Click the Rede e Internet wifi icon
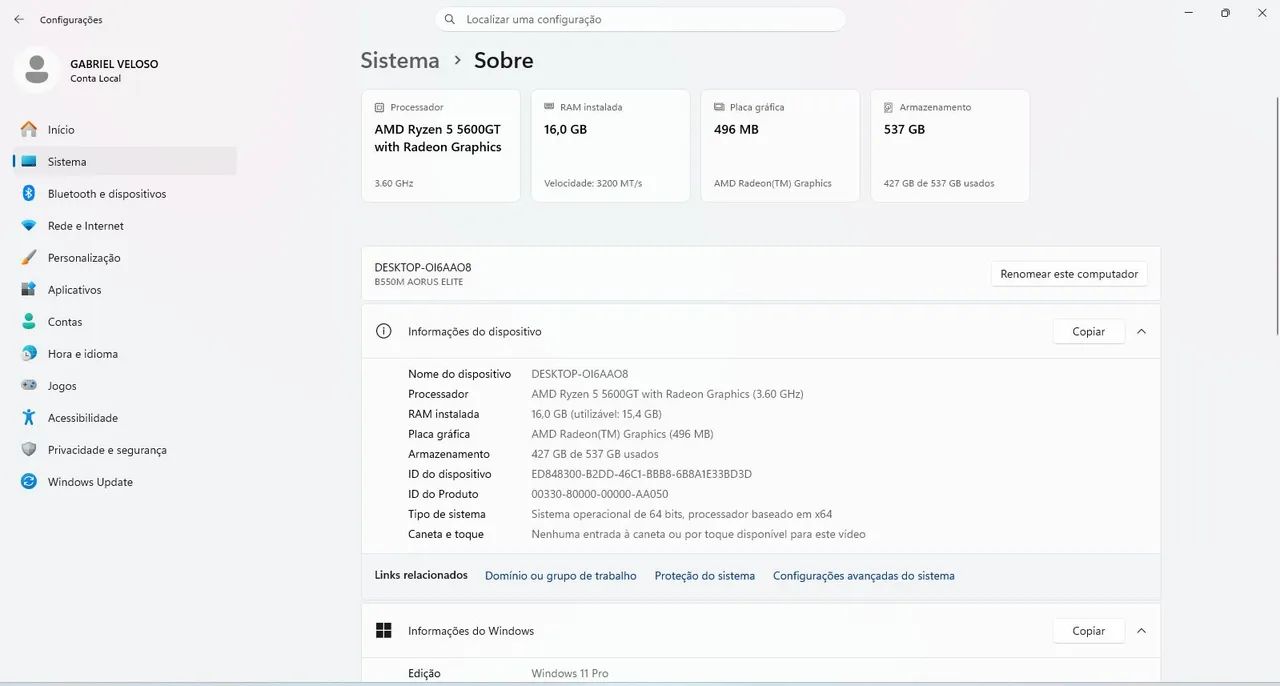The height and width of the screenshot is (686, 1280). pyautogui.click(x=29, y=225)
